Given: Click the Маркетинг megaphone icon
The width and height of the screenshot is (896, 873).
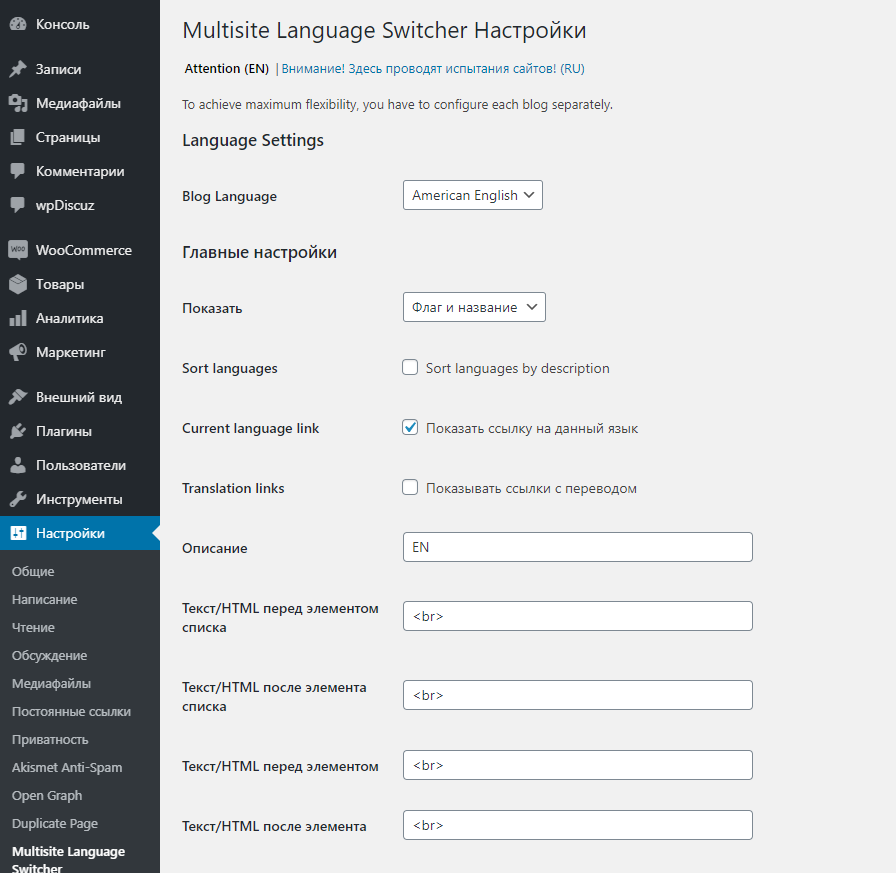Looking at the screenshot, I should coord(18,352).
